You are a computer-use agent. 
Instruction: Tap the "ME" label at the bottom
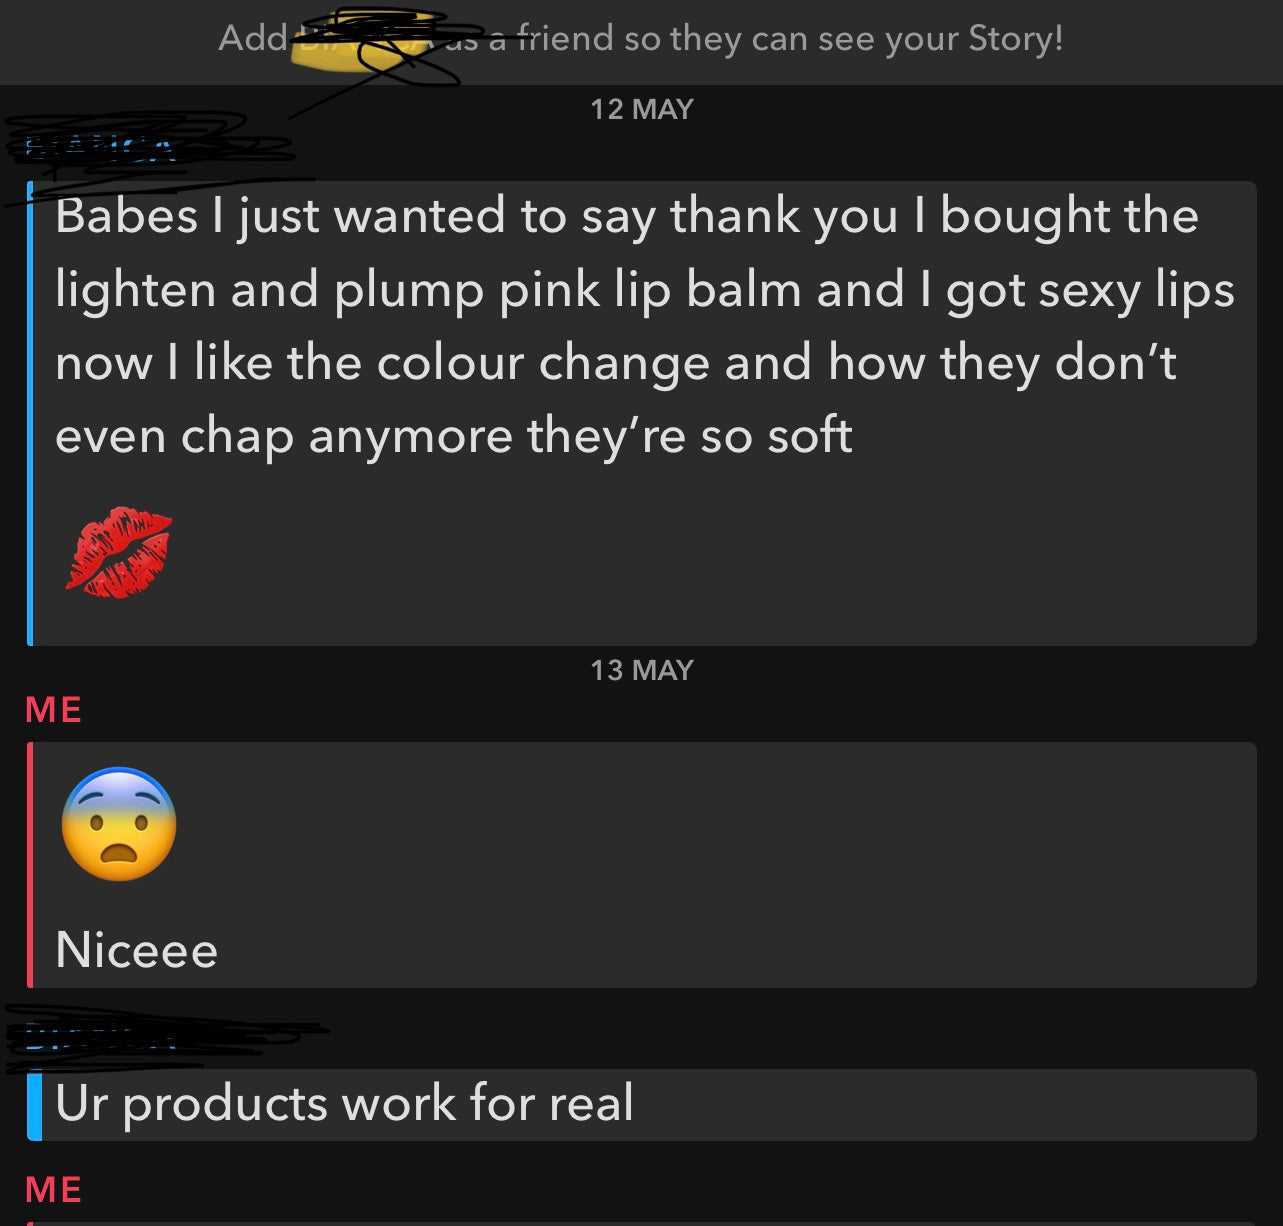54,1189
